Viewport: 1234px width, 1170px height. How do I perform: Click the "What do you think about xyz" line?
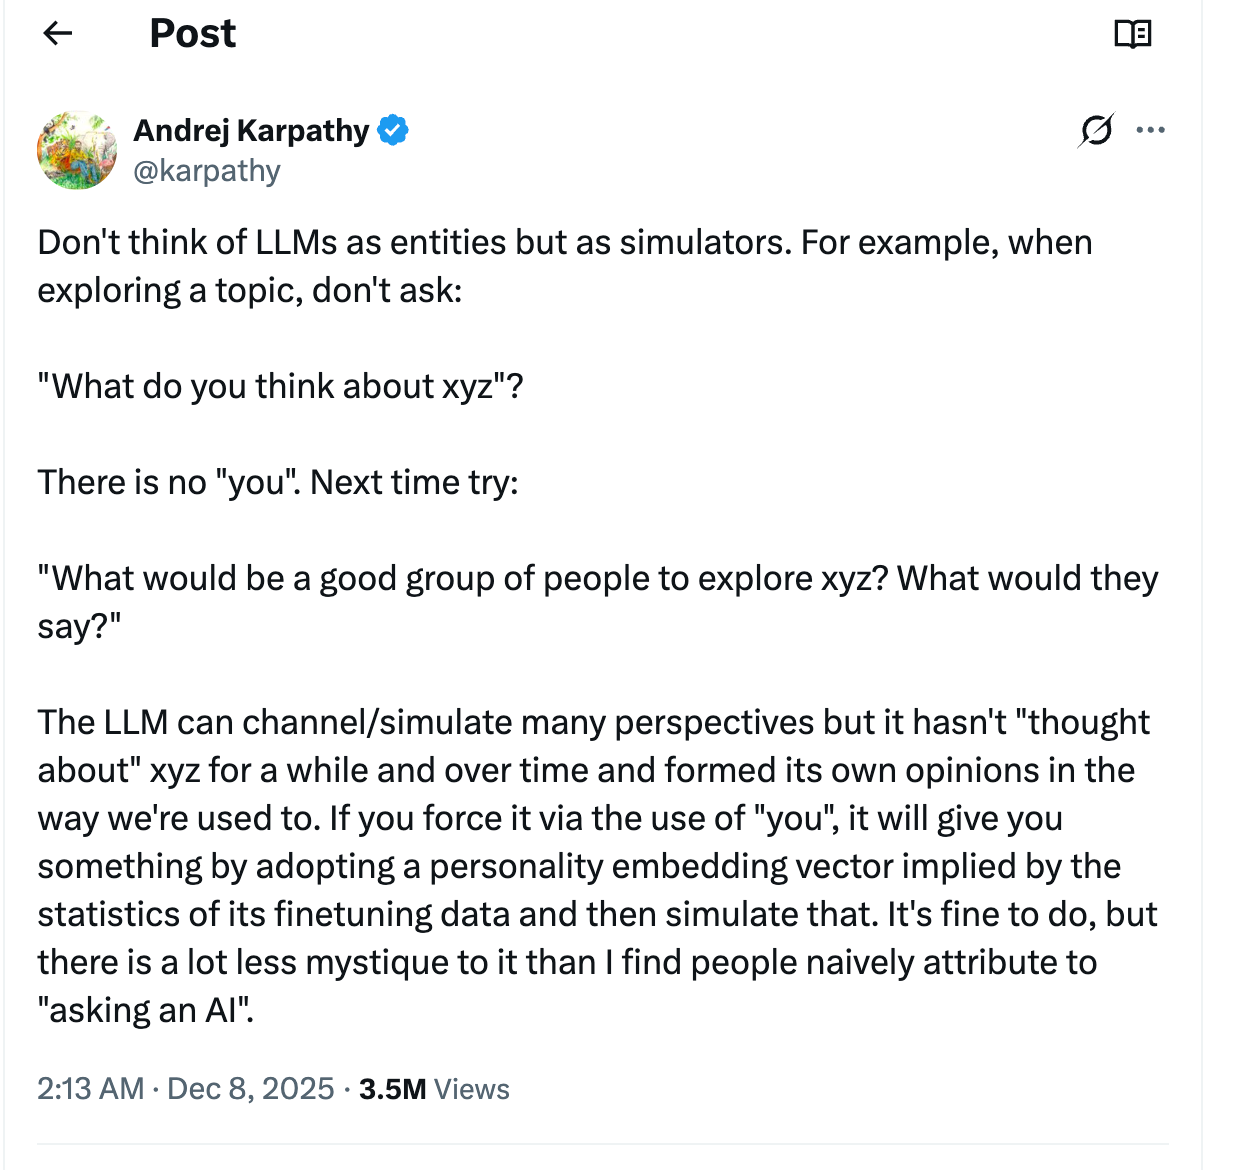tap(280, 387)
